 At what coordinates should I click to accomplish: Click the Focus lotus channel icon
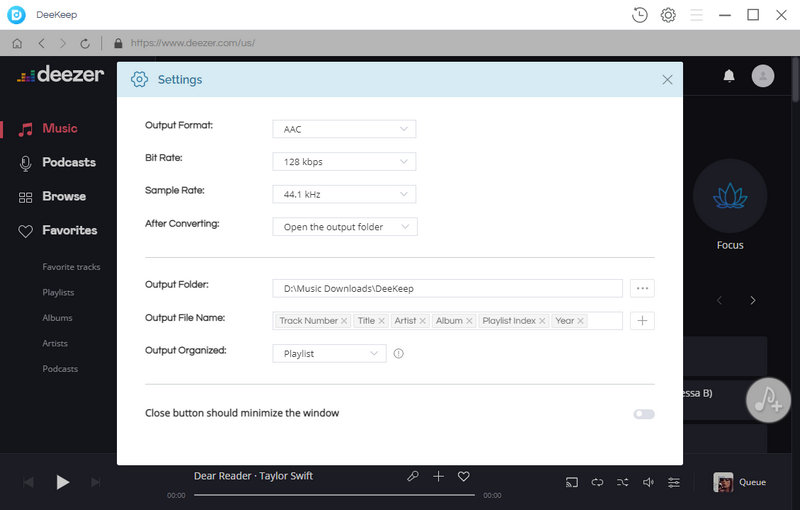click(x=730, y=196)
